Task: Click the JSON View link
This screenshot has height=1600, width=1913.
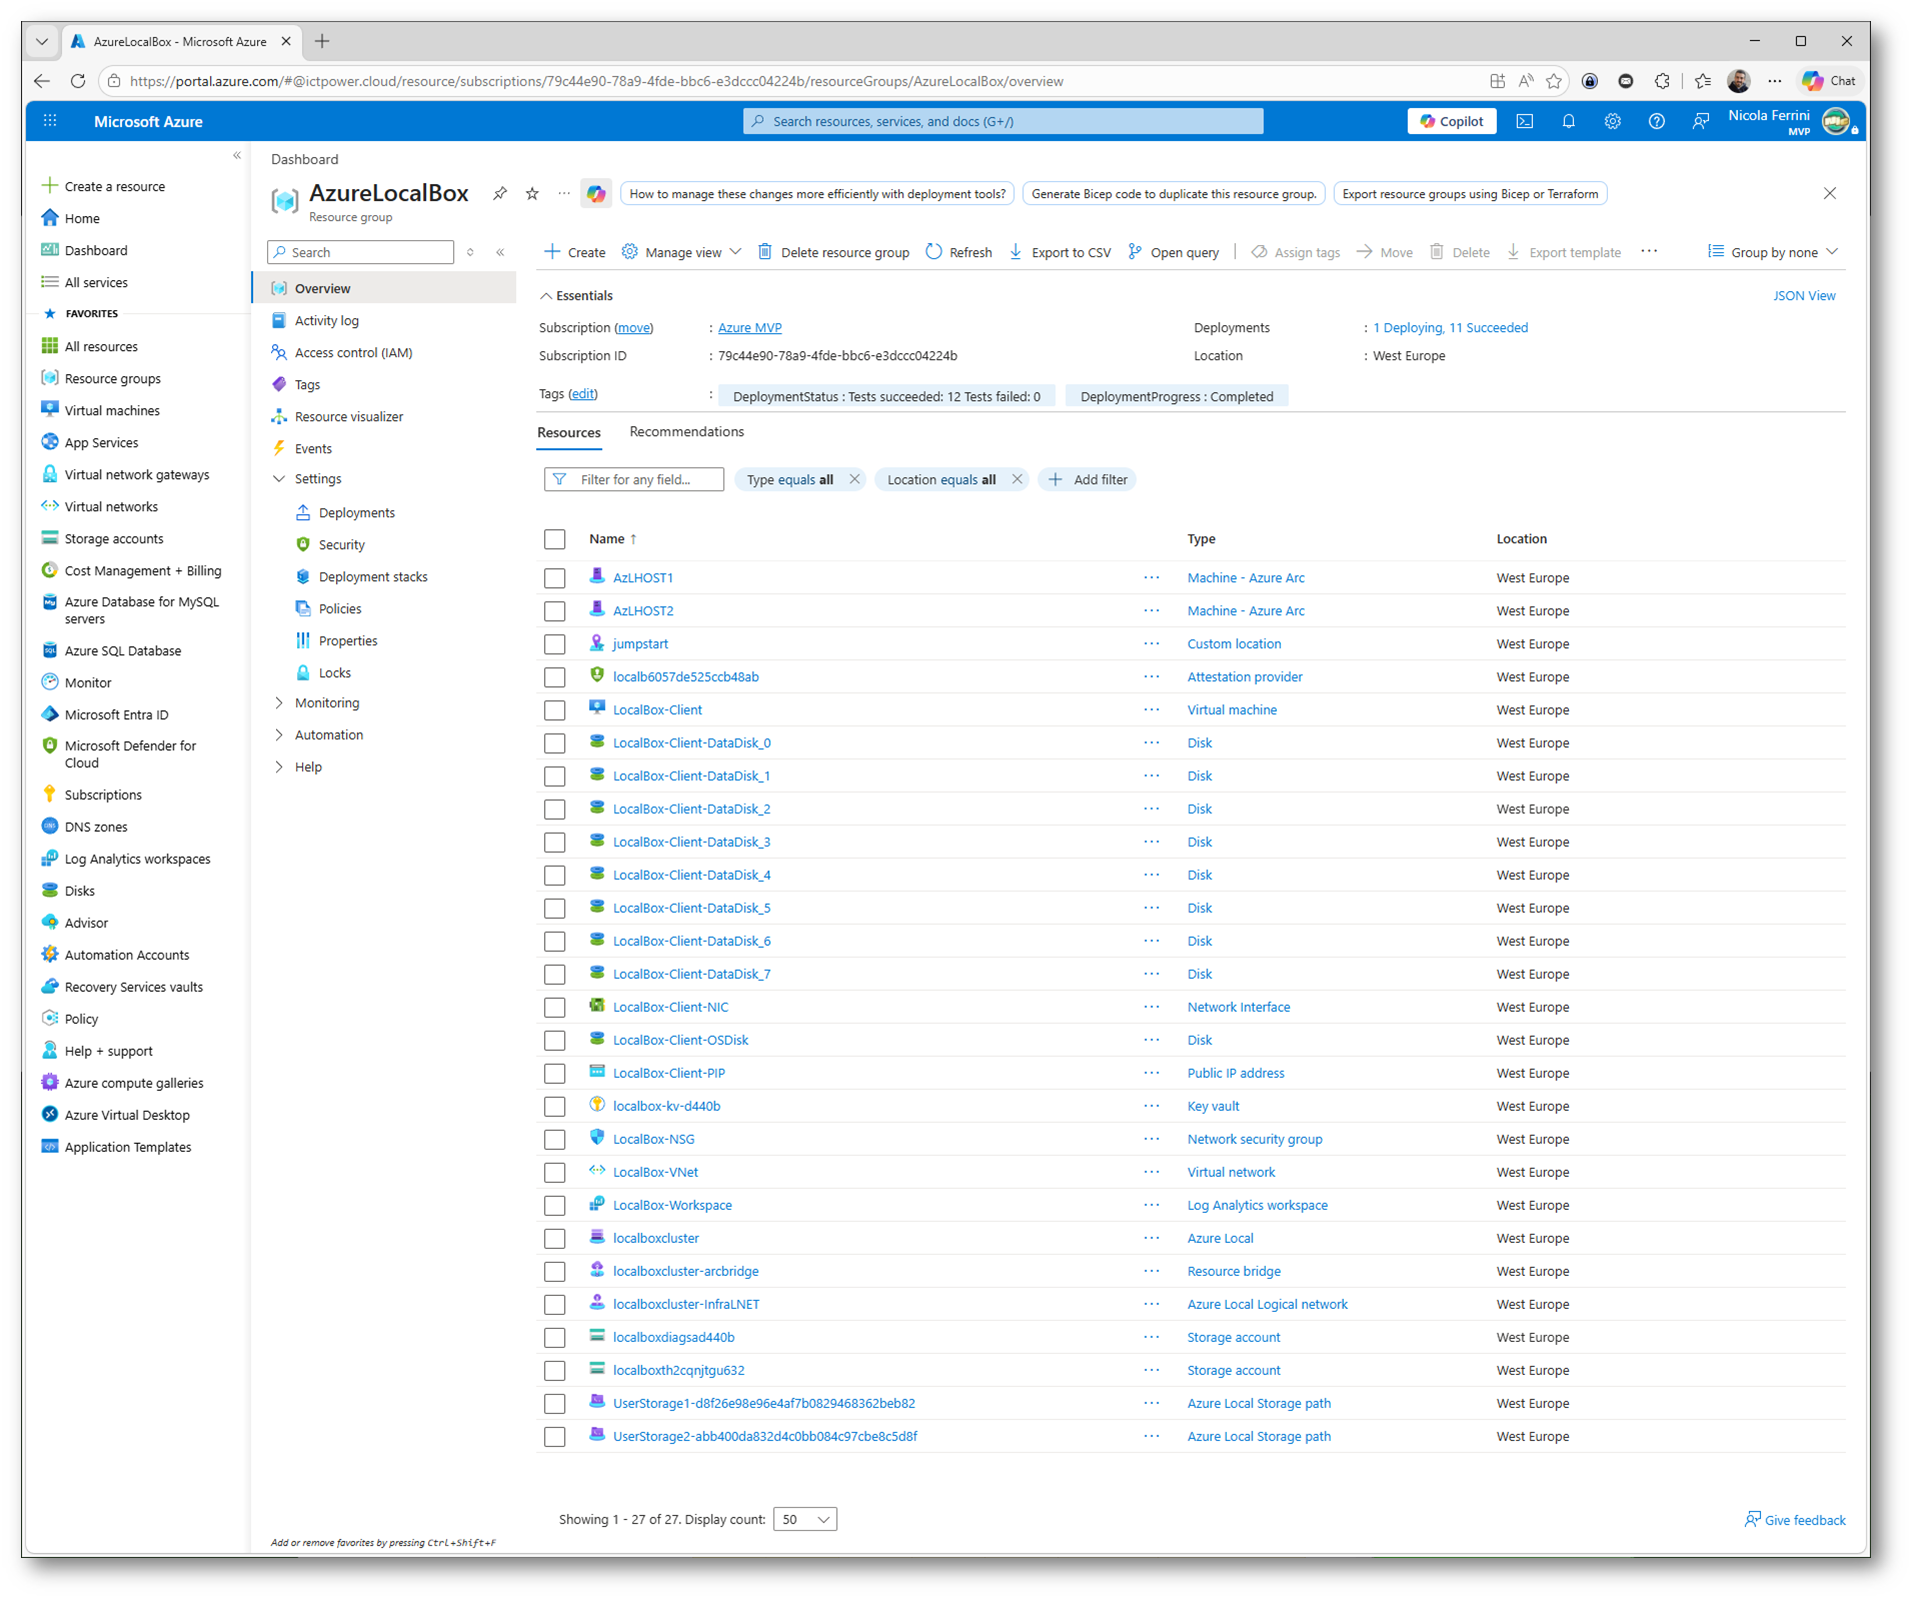Action: [1804, 296]
